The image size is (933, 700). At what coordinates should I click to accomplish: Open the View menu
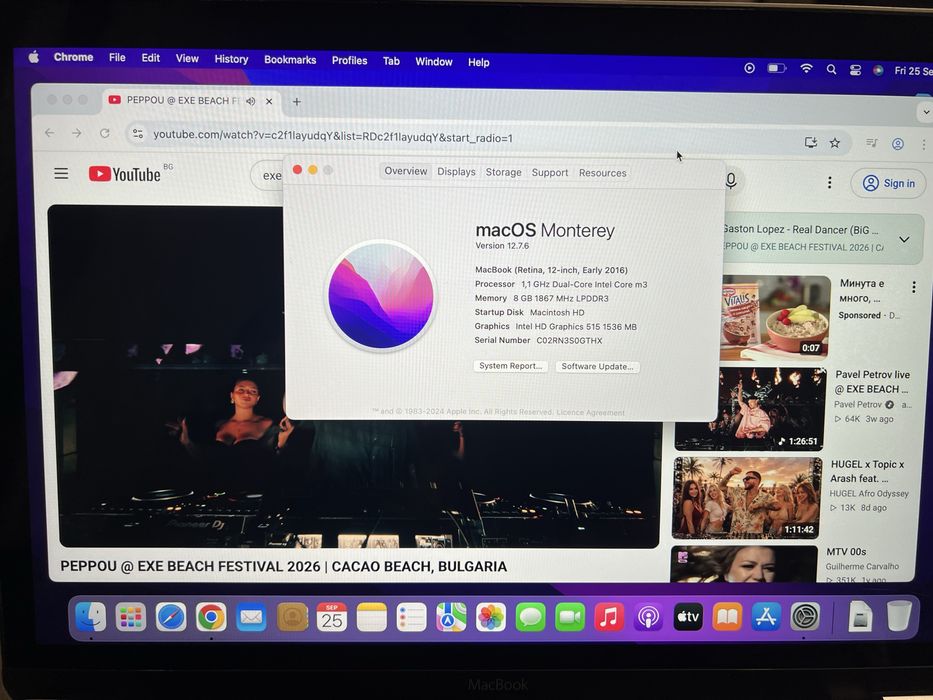187,58
